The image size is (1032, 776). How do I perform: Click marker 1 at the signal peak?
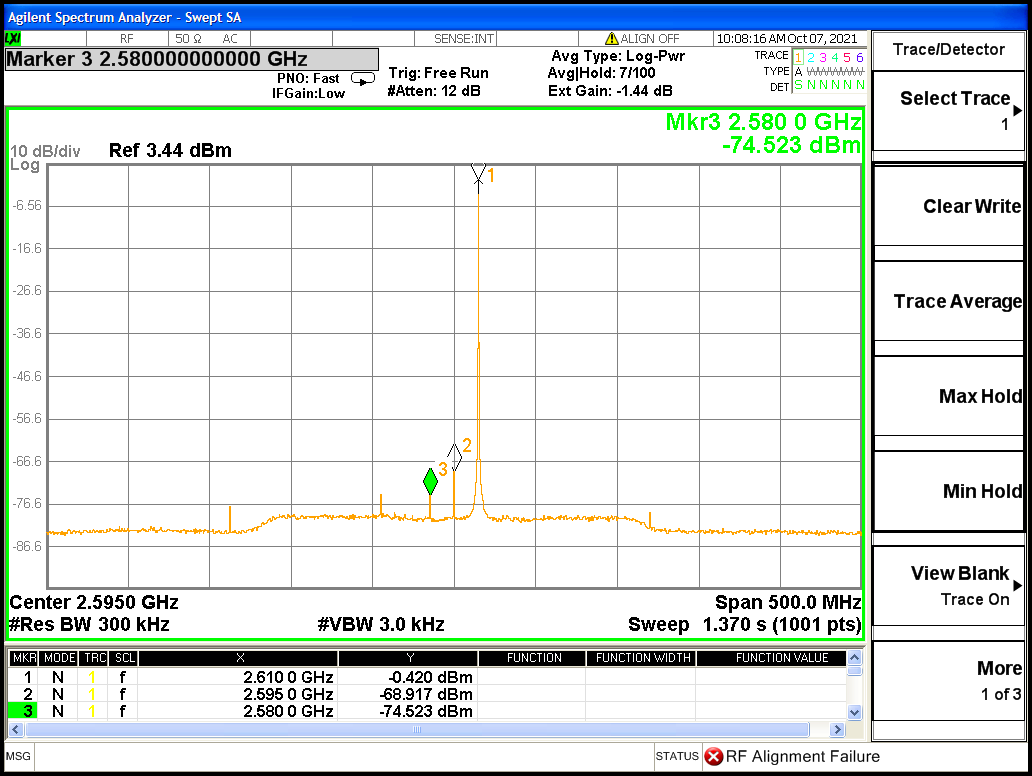479,174
